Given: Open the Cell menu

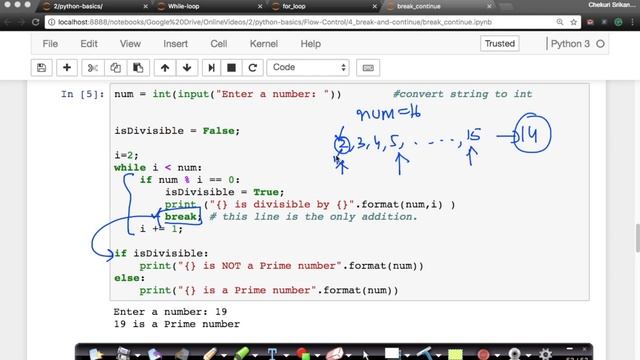Looking at the screenshot, I should (x=219, y=44).
